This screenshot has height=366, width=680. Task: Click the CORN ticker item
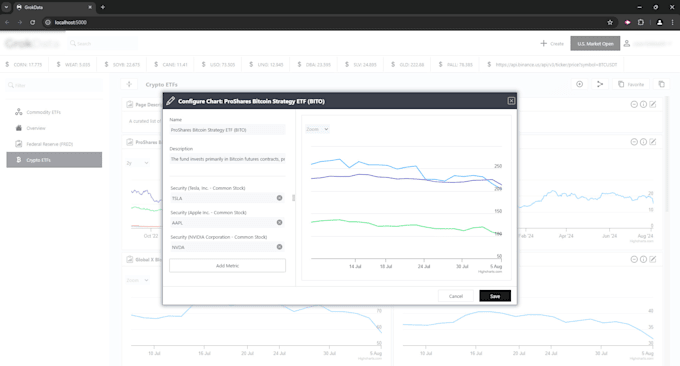pos(24,64)
